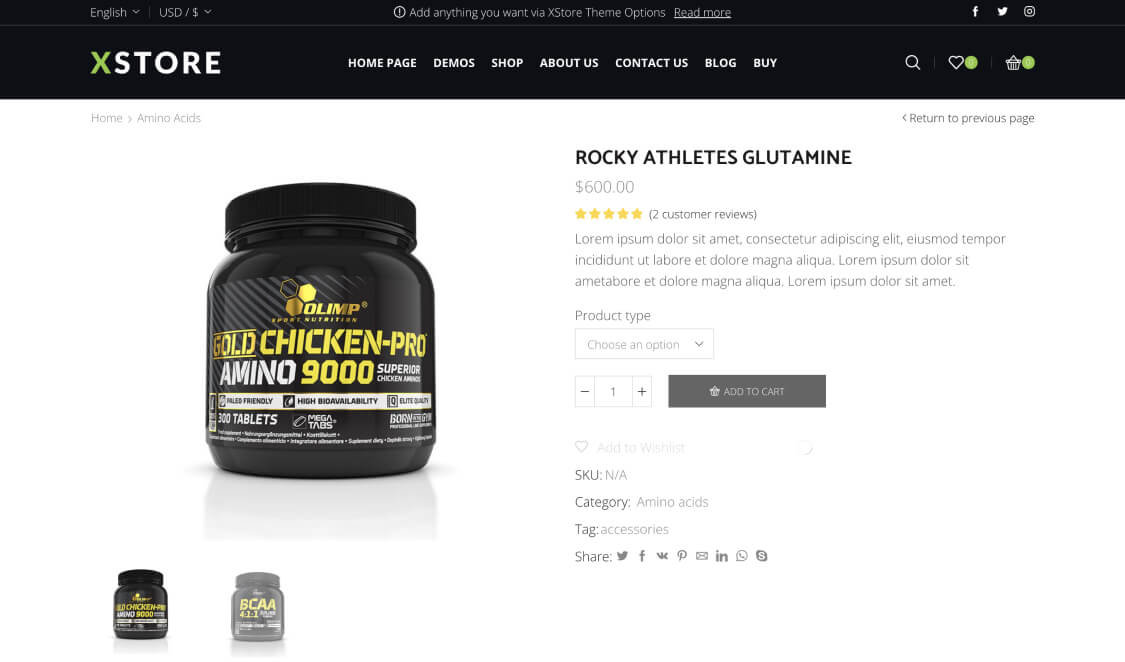This screenshot has height=662, width=1125.
Task: Open the wishlist heart icon in header
Action: pyautogui.click(x=956, y=62)
